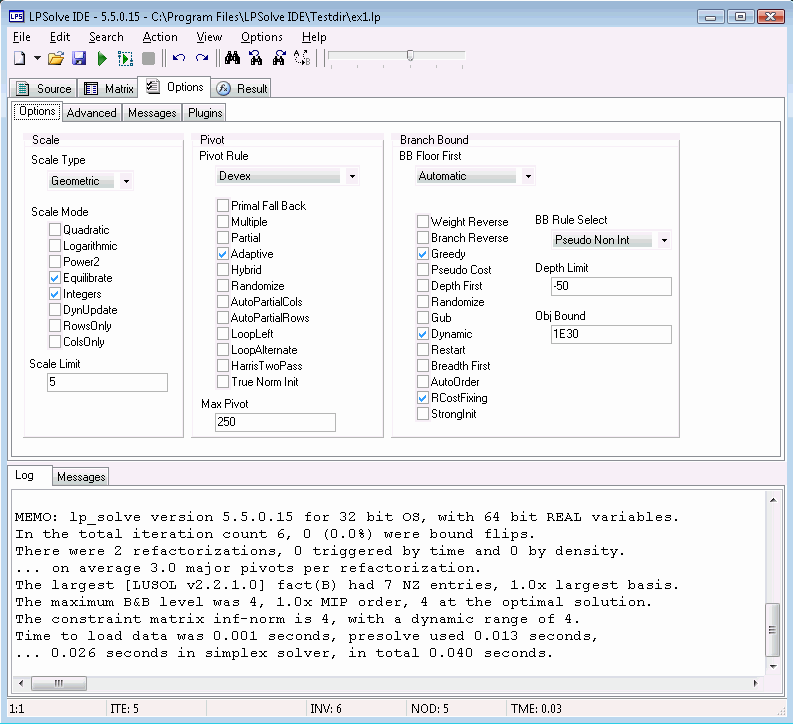
Task: Click the binoculars Find icon
Action: pyautogui.click(x=232, y=59)
